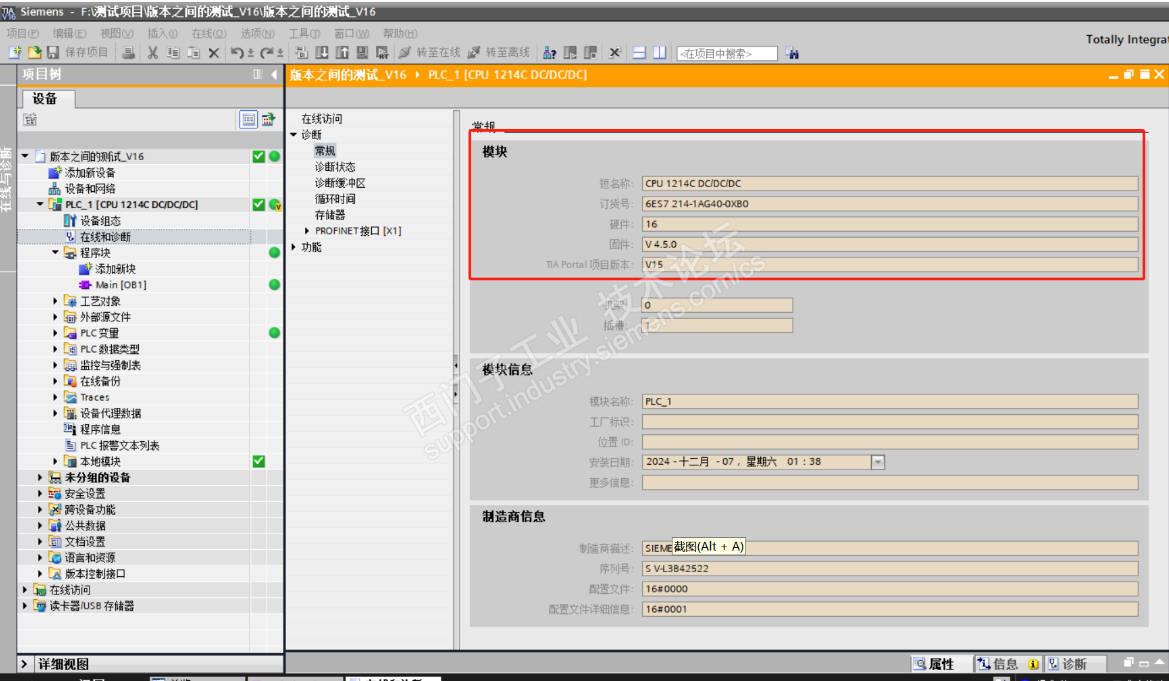Open the 工具 menu
Viewport: 1169px width, 681px height.
(x=304, y=34)
